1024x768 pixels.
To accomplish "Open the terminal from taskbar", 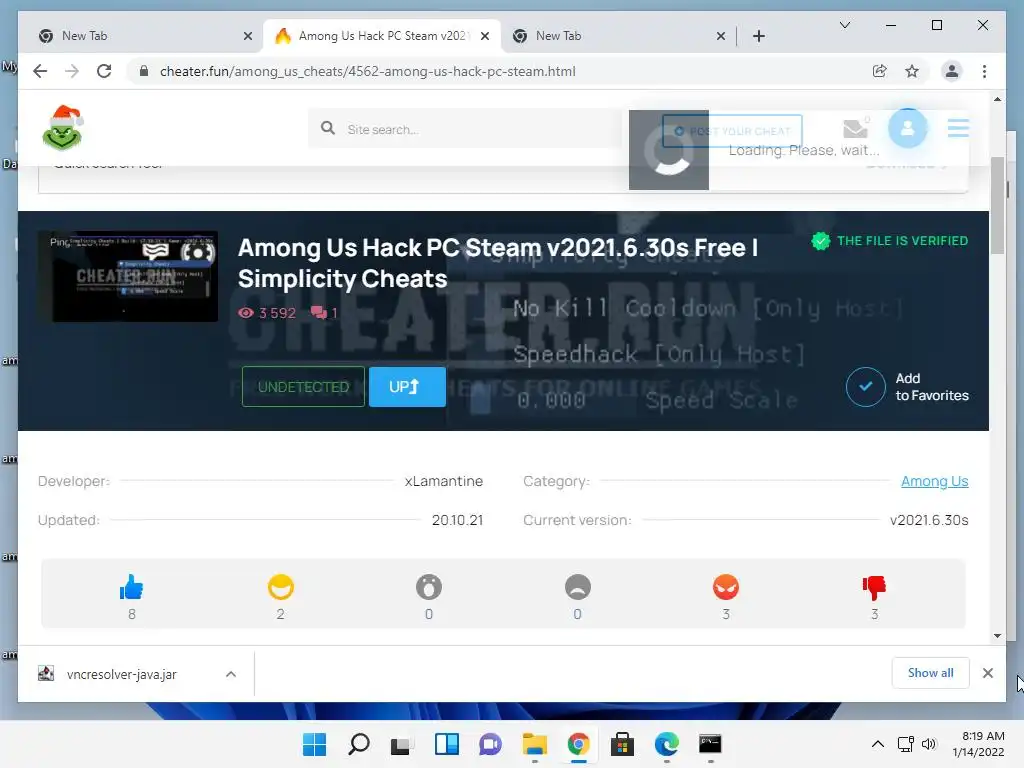I will (x=710, y=744).
